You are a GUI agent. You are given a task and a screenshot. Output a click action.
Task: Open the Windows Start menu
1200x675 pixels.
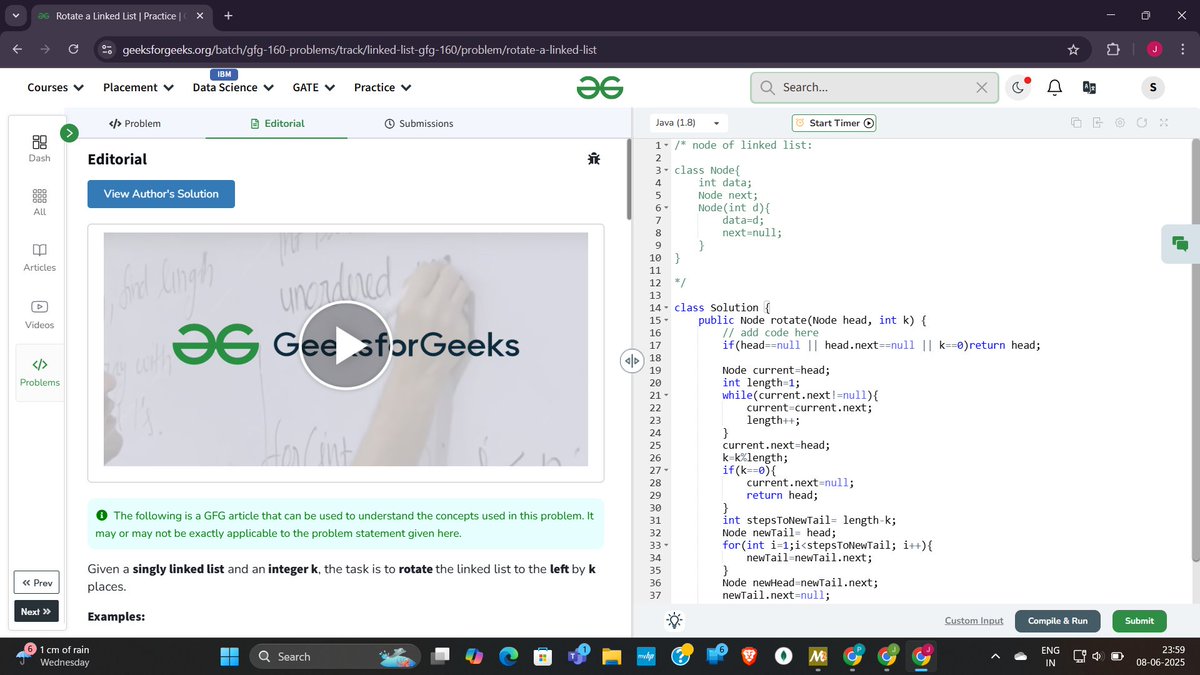coord(229,656)
